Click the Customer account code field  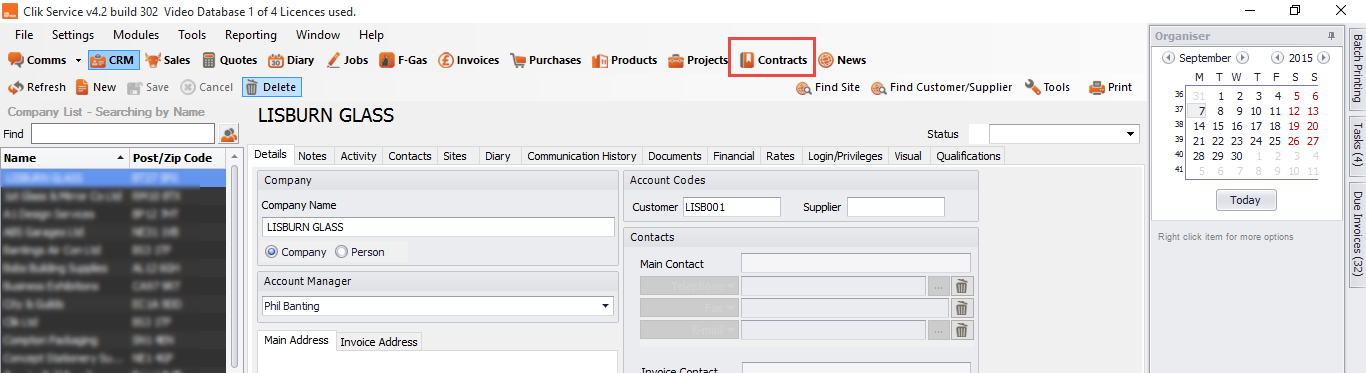click(x=731, y=207)
